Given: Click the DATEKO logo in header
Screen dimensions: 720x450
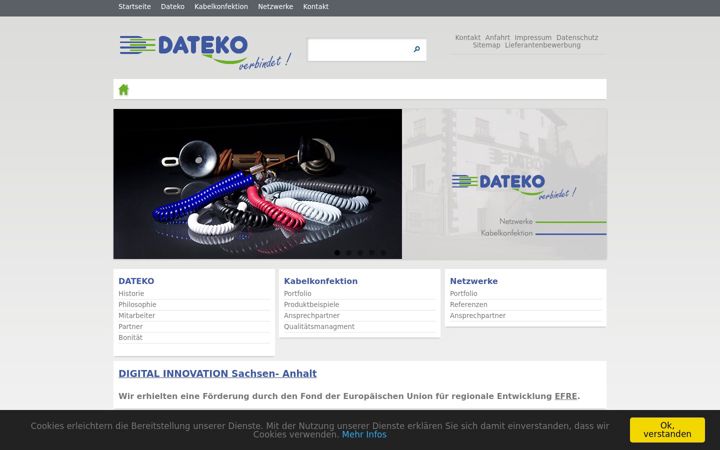Looking at the screenshot, I should [205, 52].
